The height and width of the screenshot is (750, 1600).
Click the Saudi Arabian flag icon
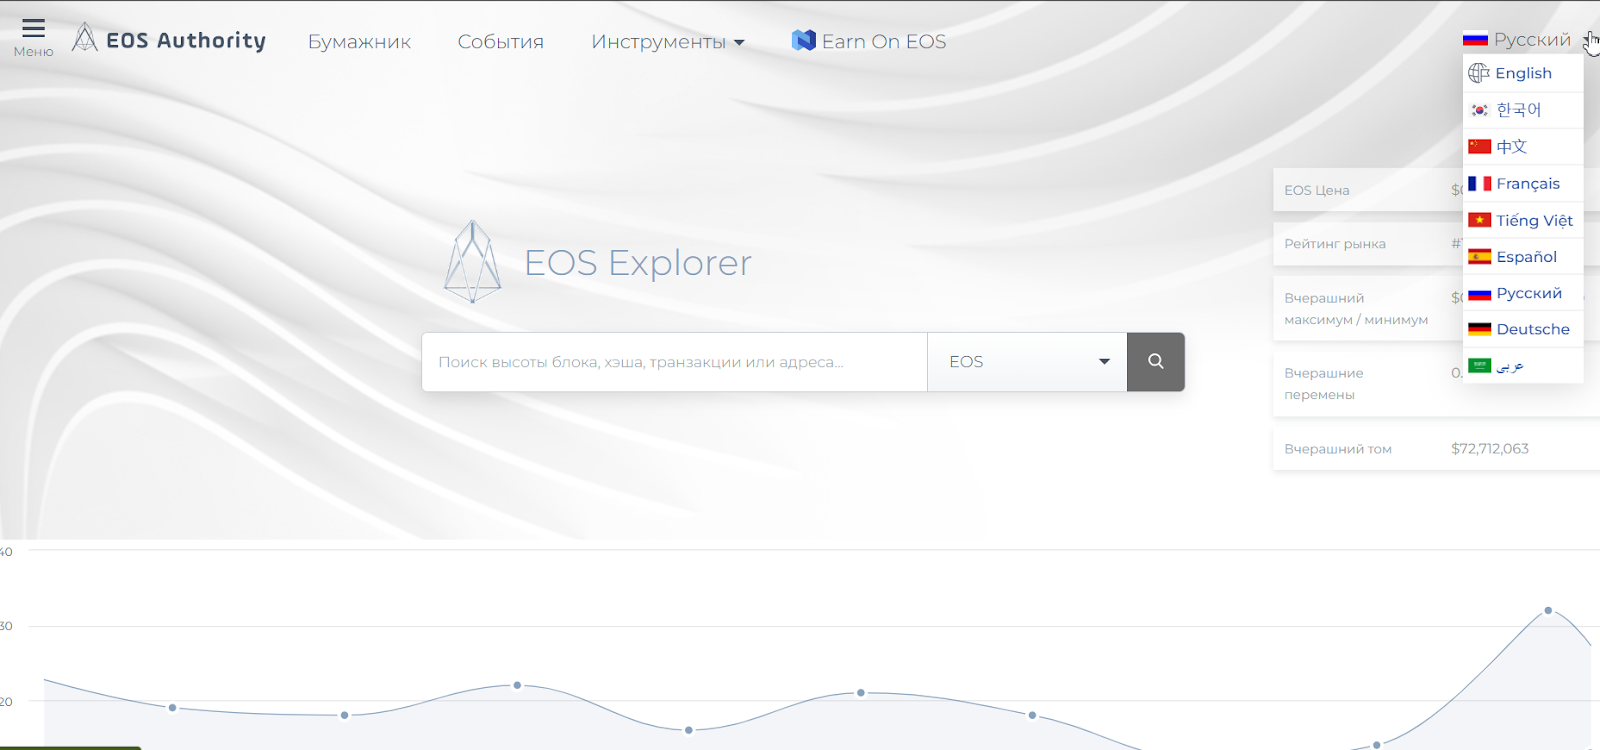point(1480,366)
